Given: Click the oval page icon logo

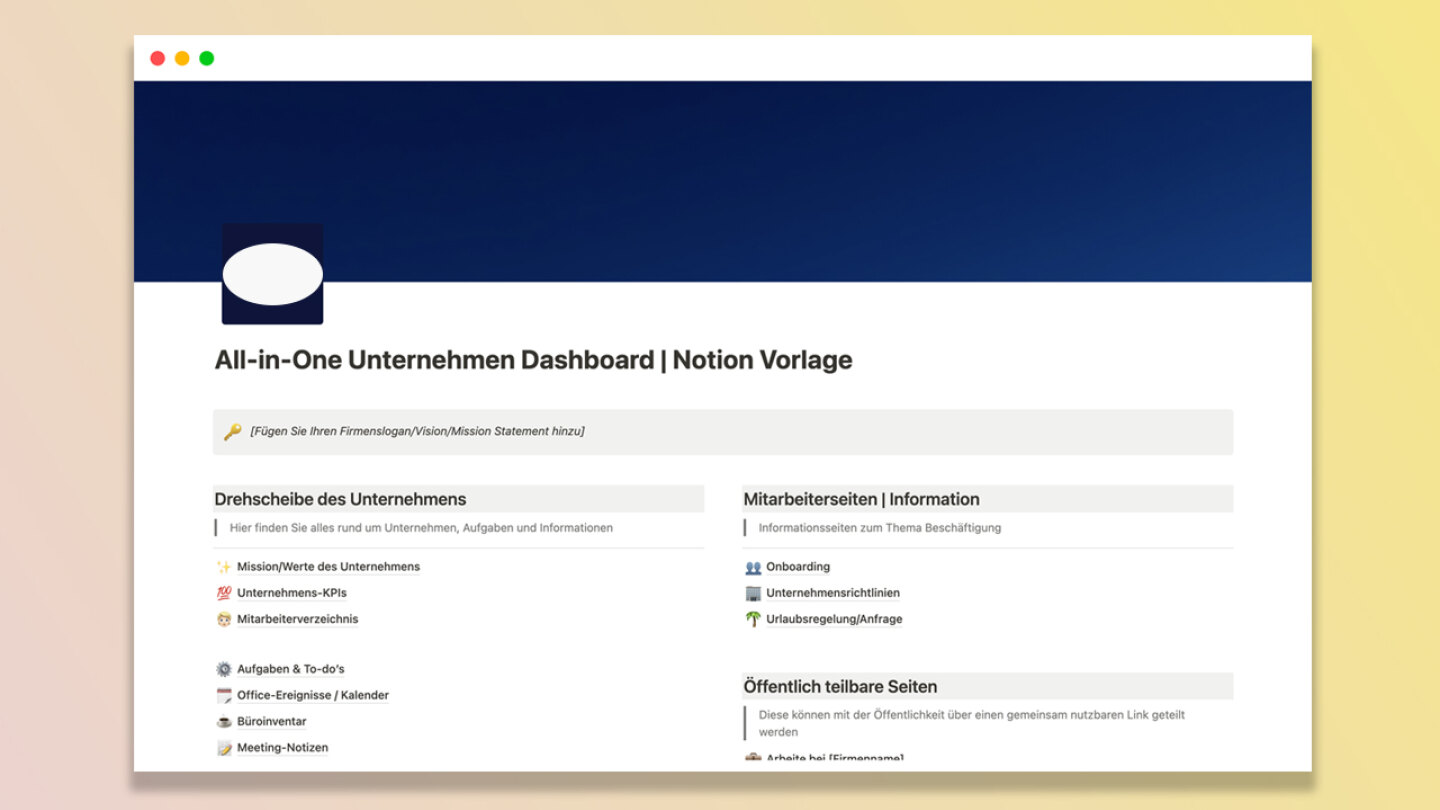Looking at the screenshot, I should click(x=272, y=274).
